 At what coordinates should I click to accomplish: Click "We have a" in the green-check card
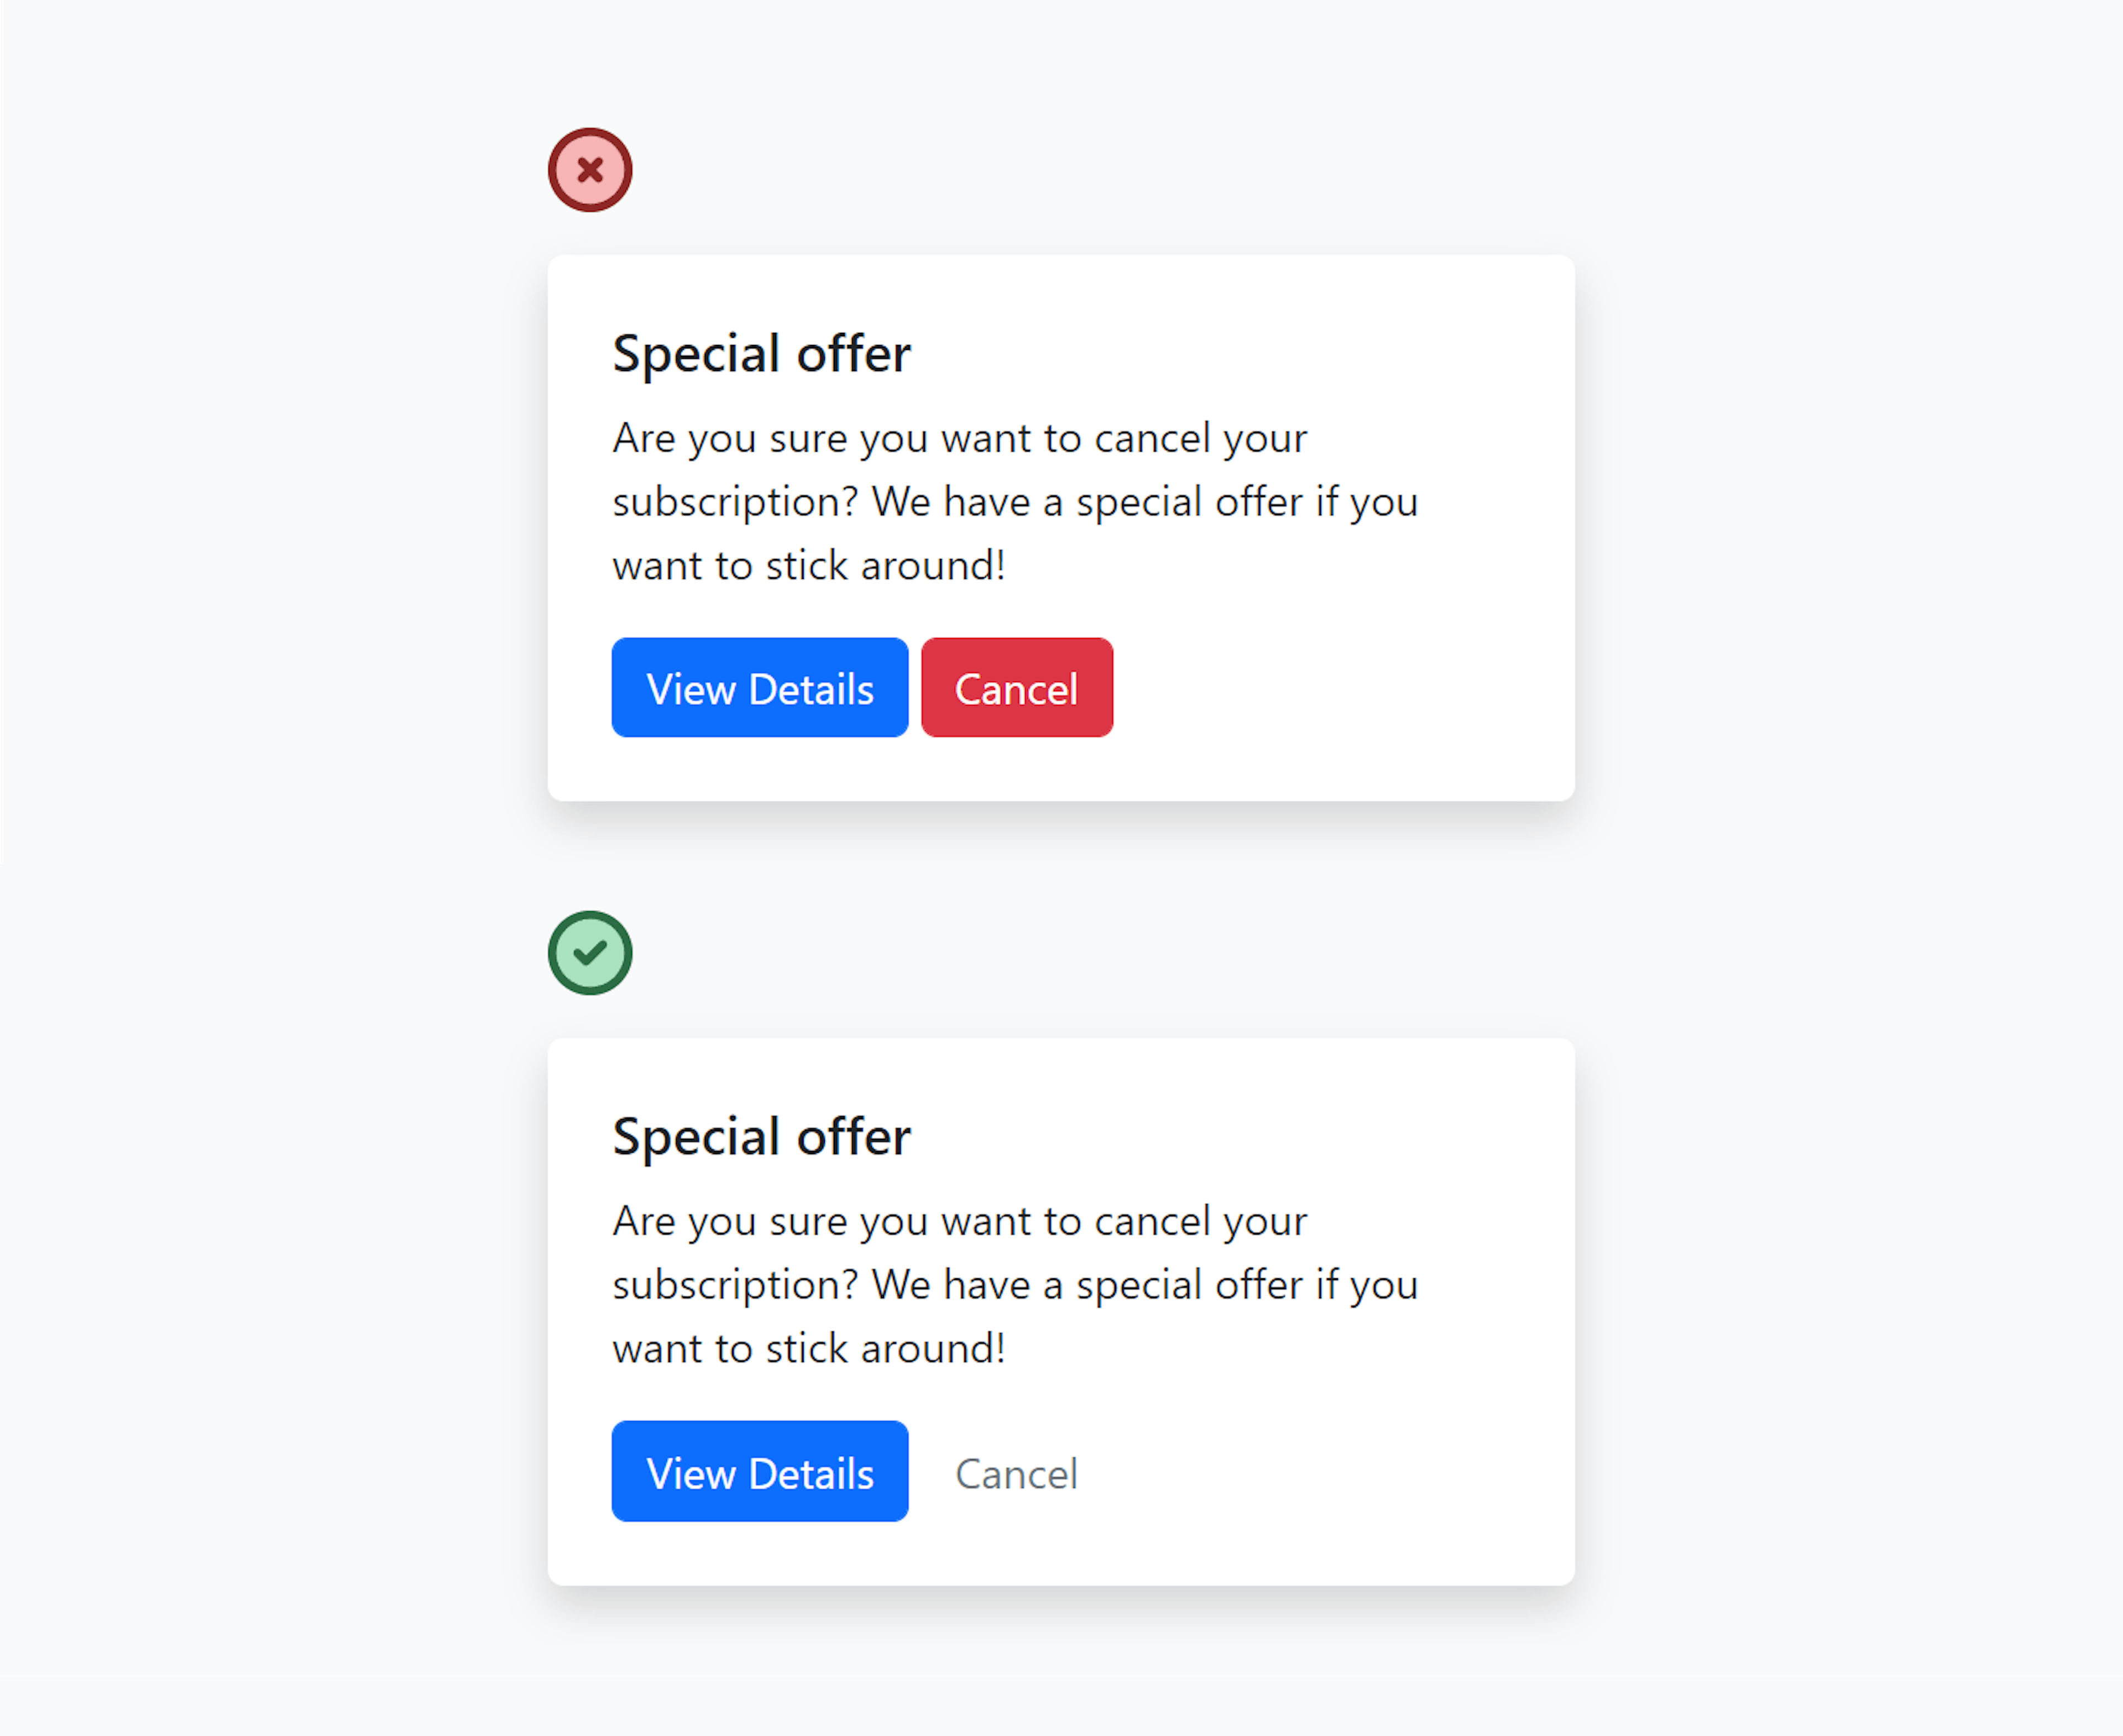pyautogui.click(x=966, y=1285)
